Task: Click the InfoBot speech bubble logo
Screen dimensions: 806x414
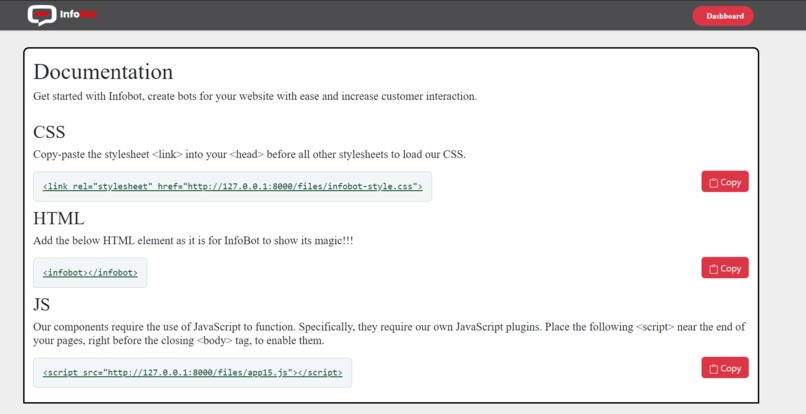Action: click(42, 15)
